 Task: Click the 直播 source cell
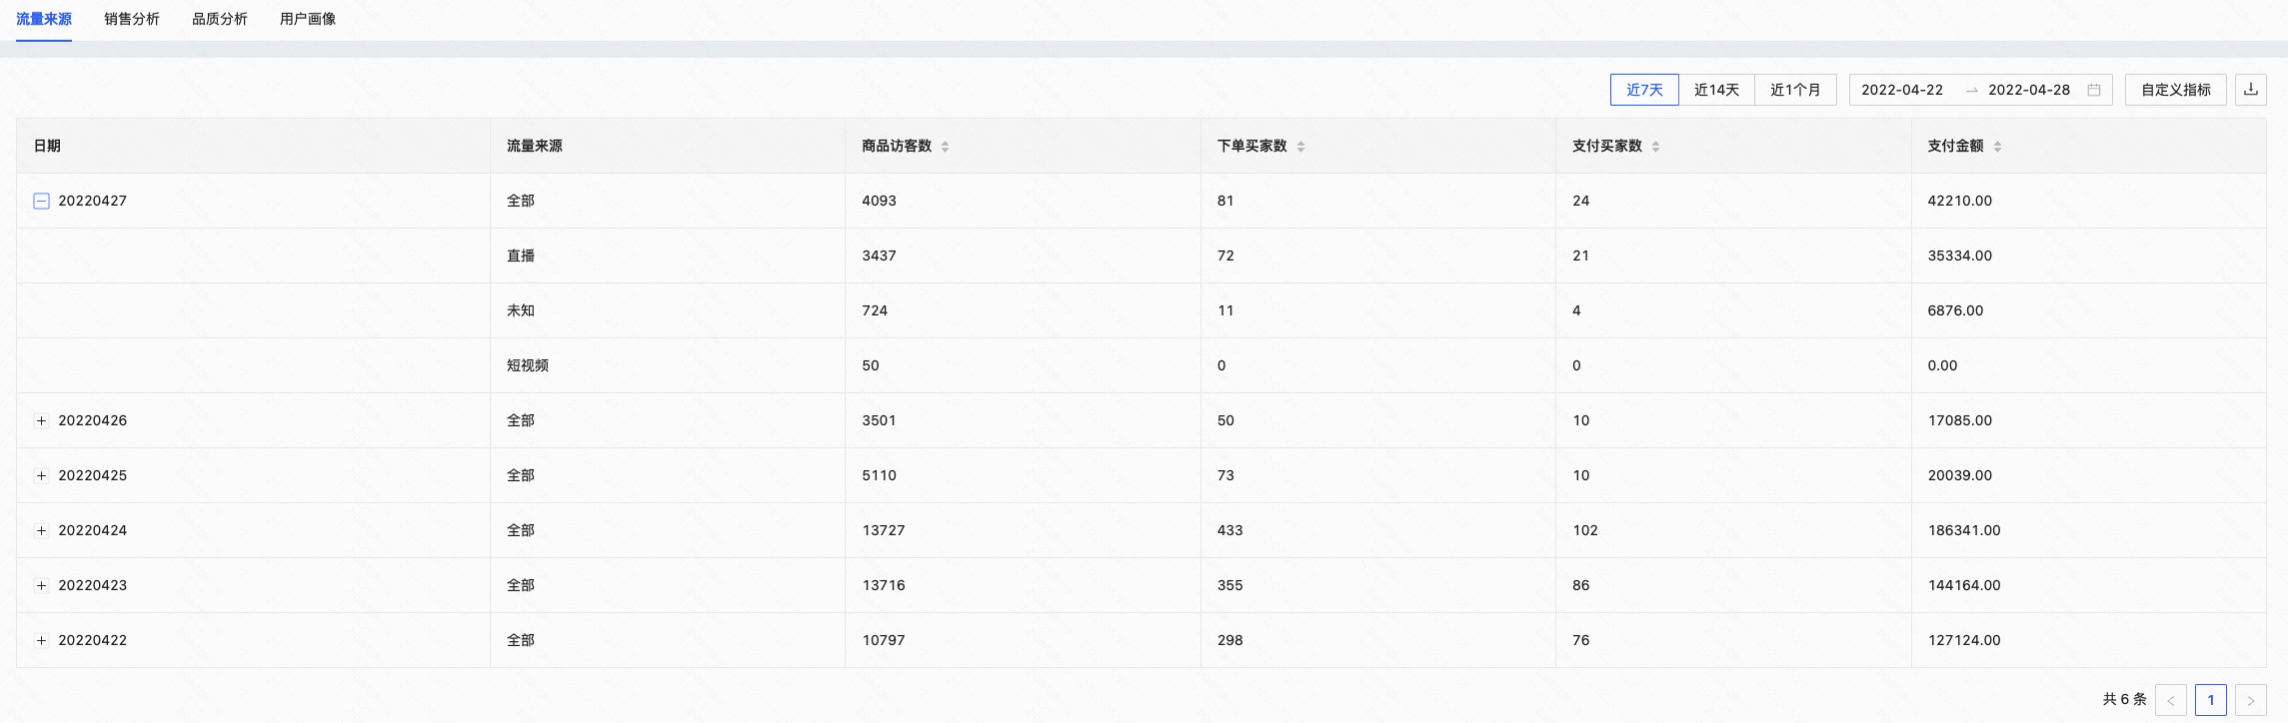point(520,256)
